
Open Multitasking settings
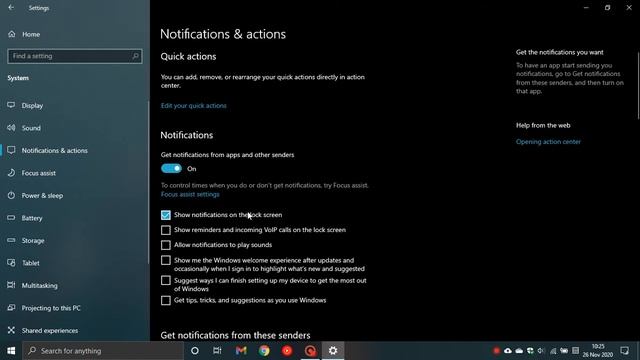(x=75, y=285)
